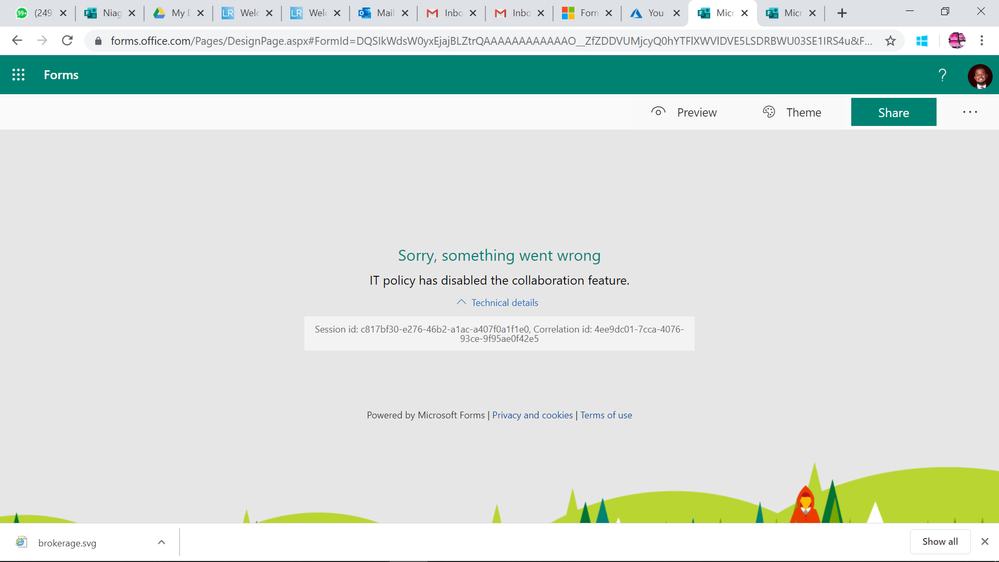The width and height of the screenshot is (999, 562).
Task: Click the help question mark icon
Action: click(942, 75)
